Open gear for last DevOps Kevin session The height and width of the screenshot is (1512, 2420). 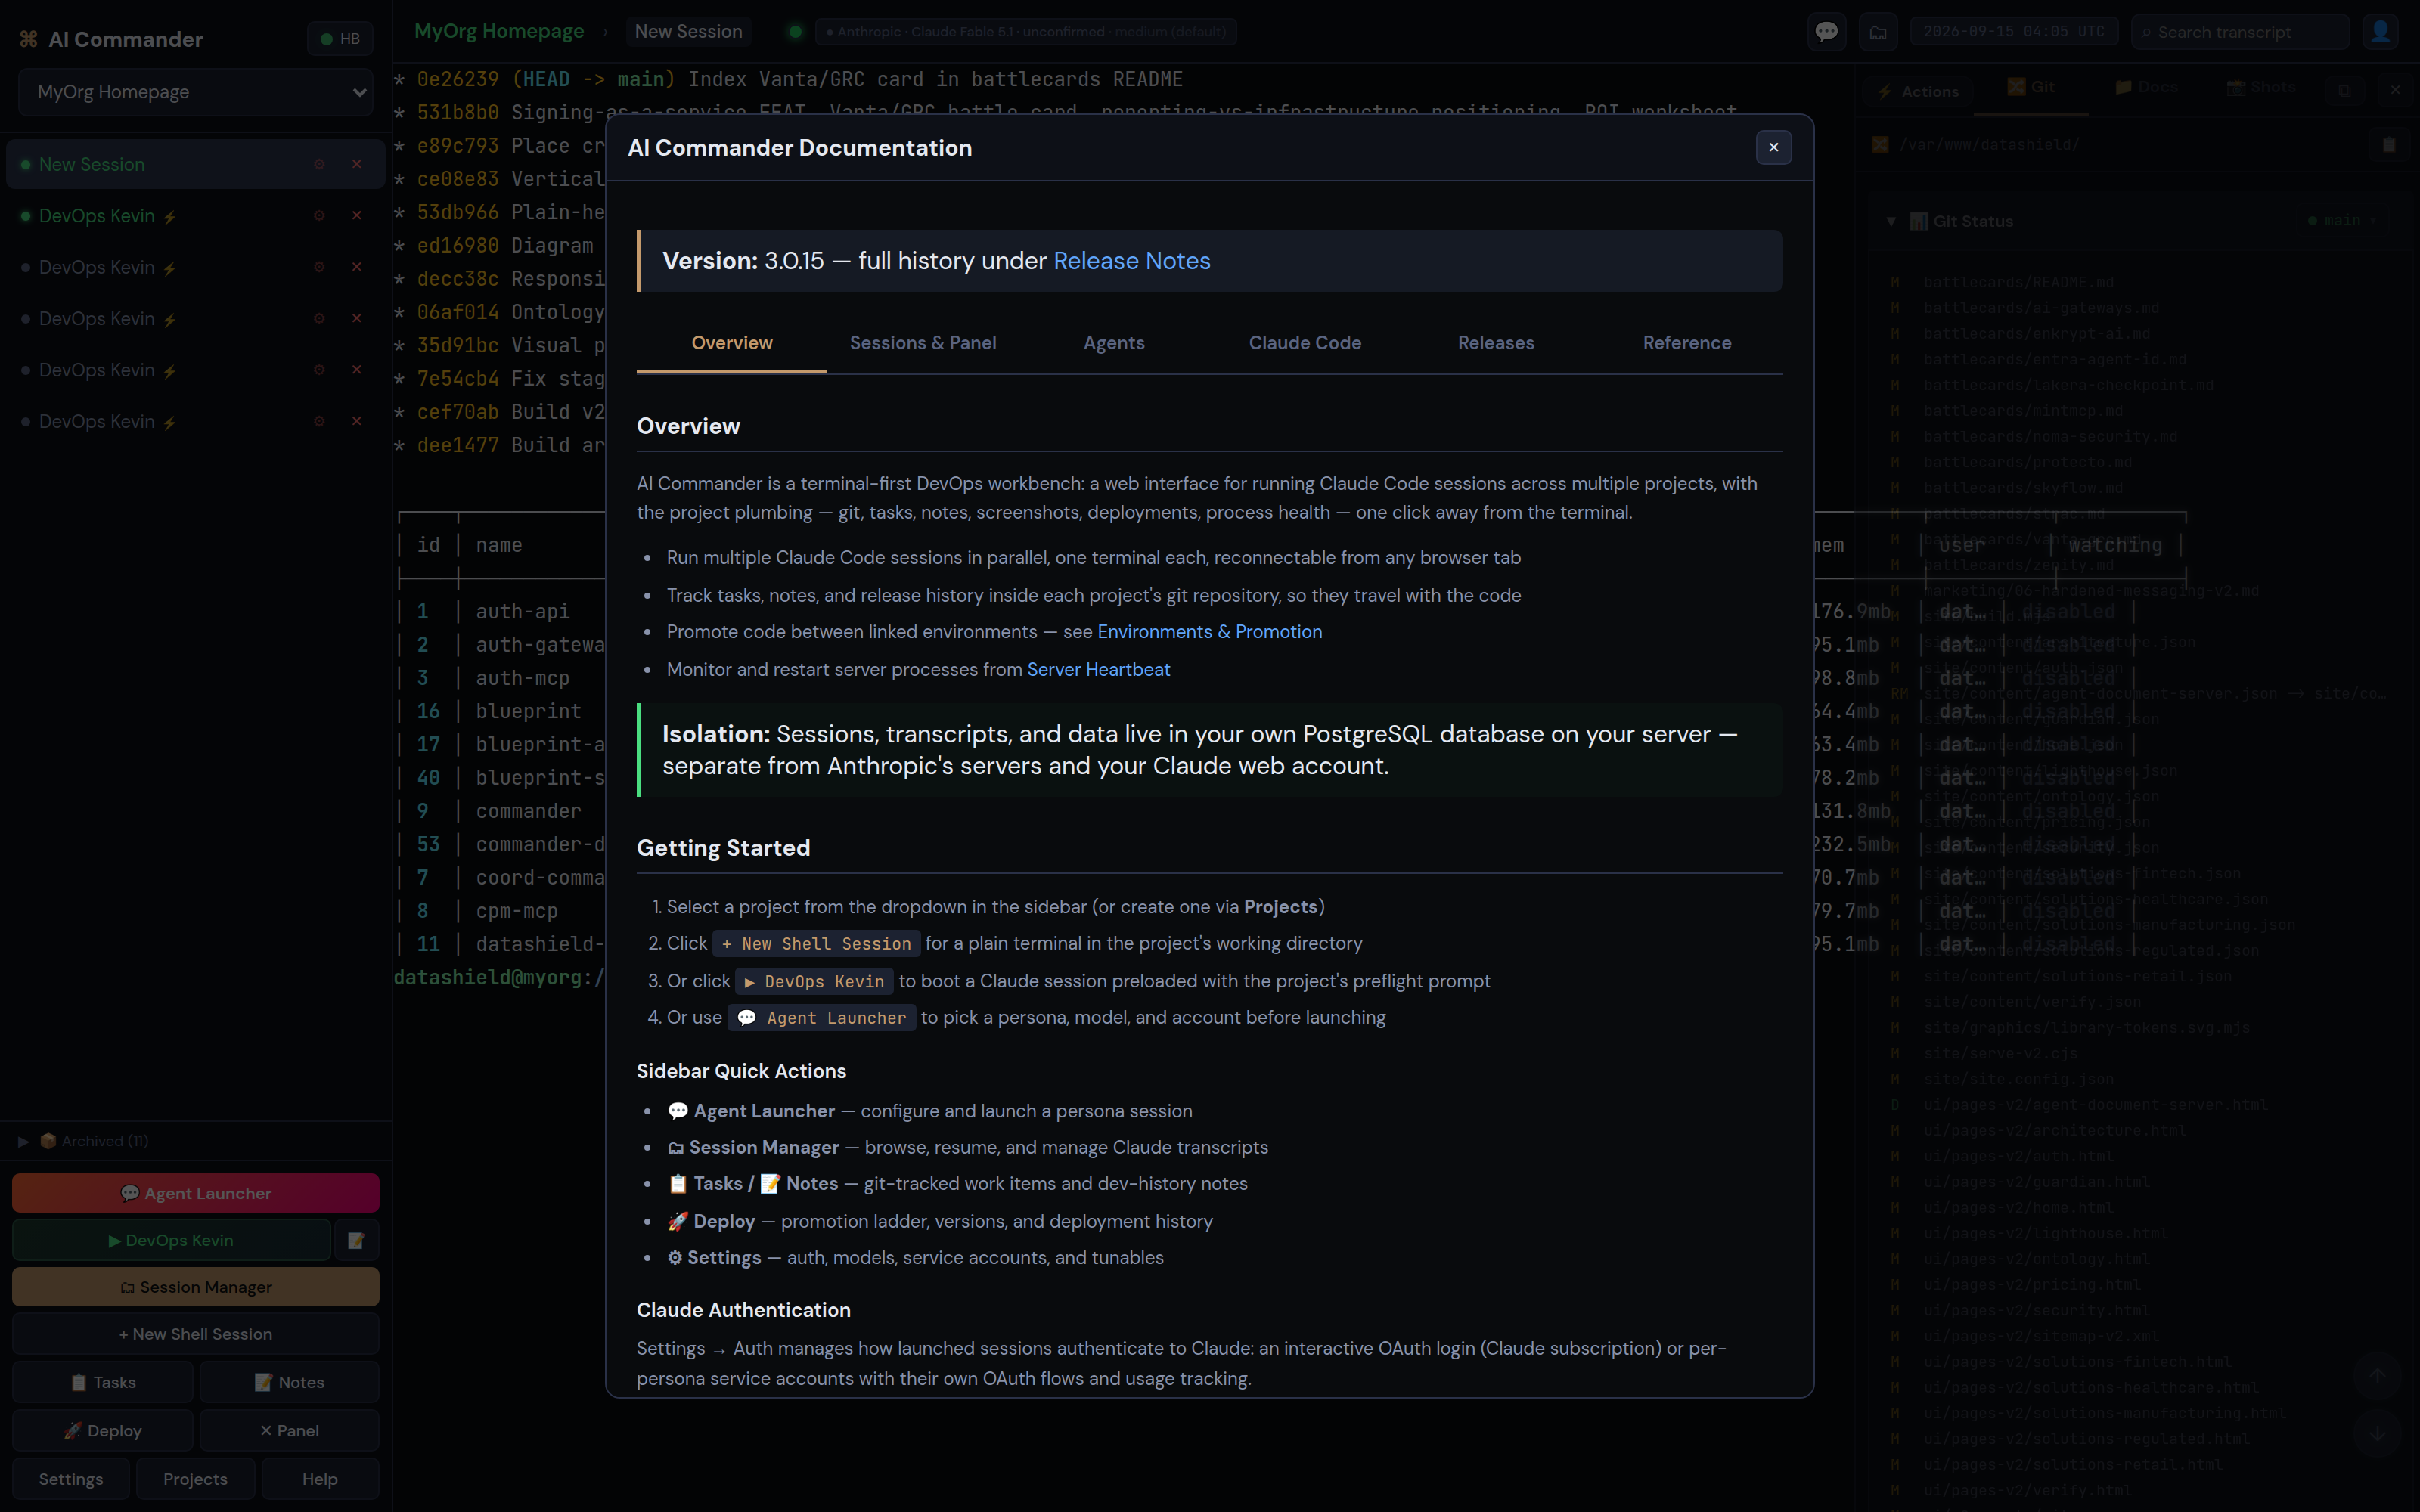(x=319, y=421)
